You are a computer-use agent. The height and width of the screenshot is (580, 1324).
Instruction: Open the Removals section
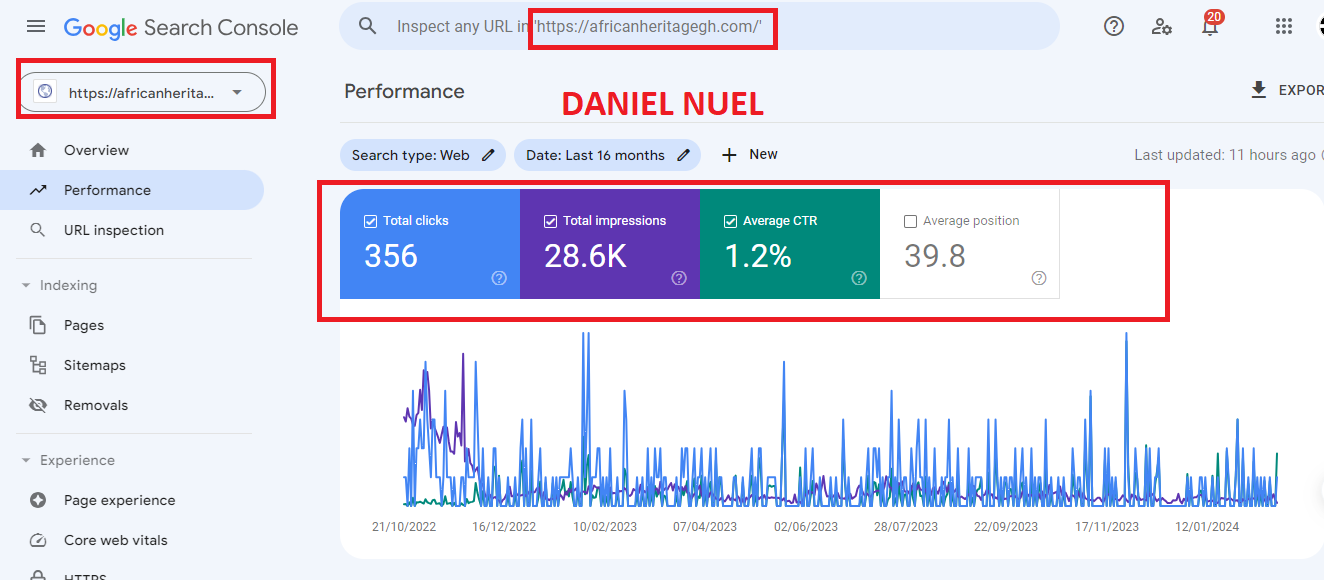pyautogui.click(x=95, y=404)
